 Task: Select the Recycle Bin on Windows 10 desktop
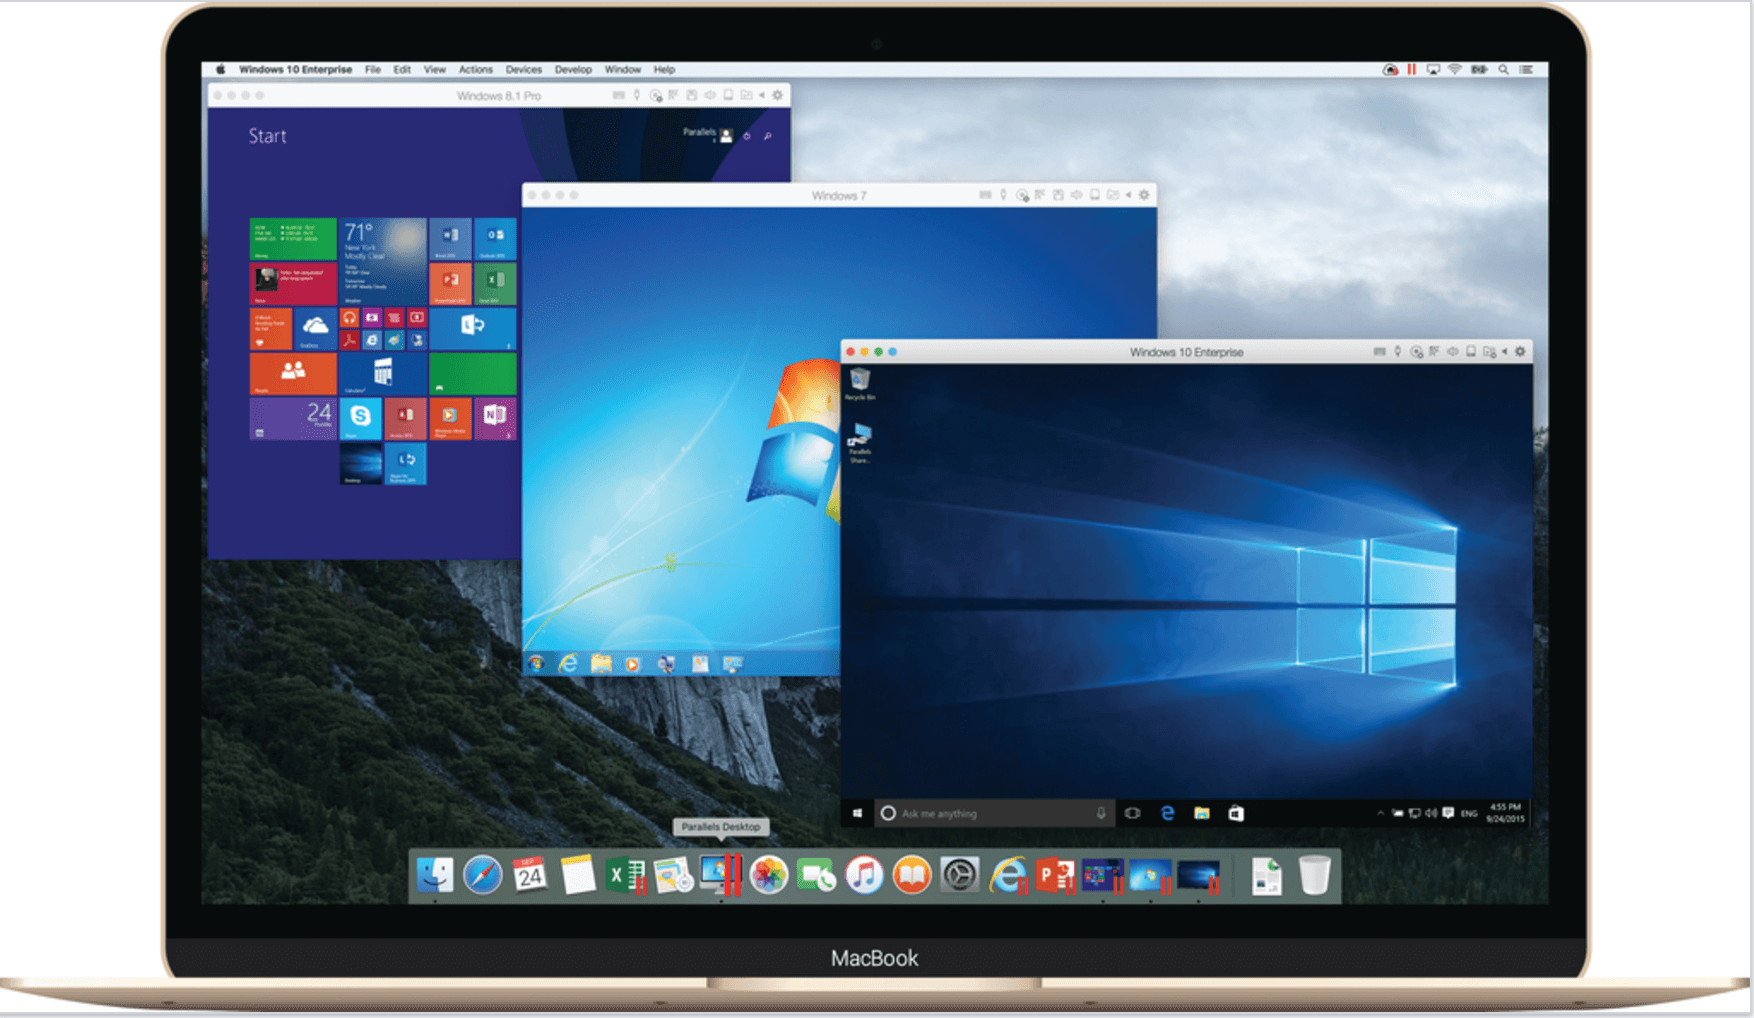[859, 384]
